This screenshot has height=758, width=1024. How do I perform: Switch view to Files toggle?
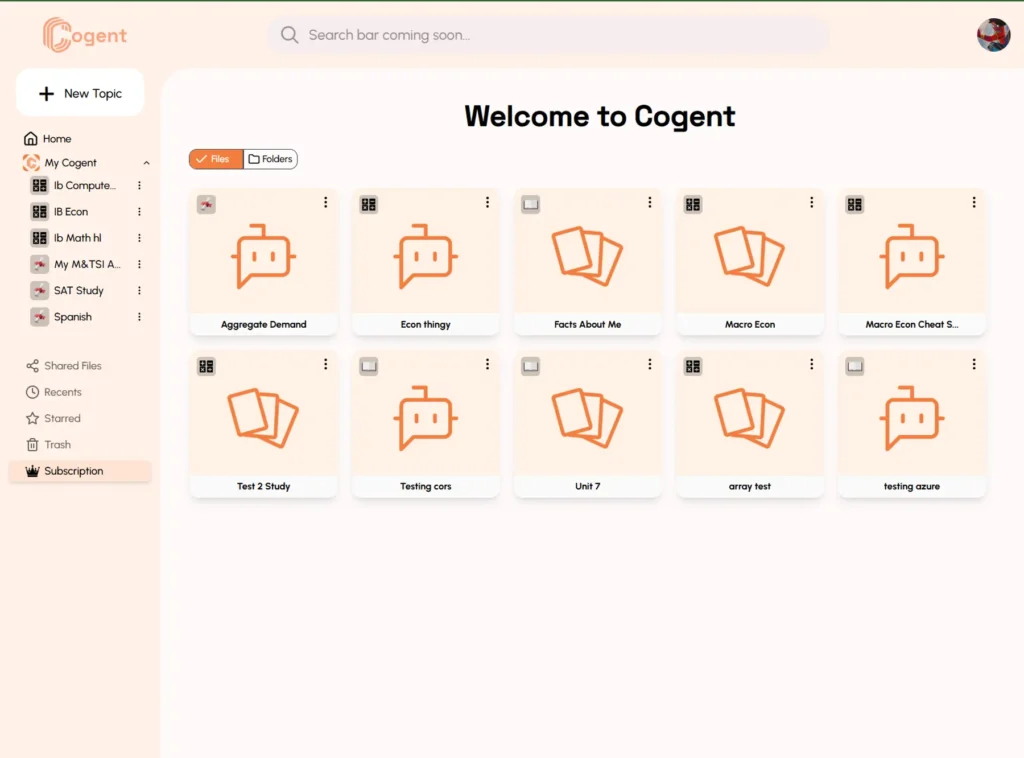[215, 159]
